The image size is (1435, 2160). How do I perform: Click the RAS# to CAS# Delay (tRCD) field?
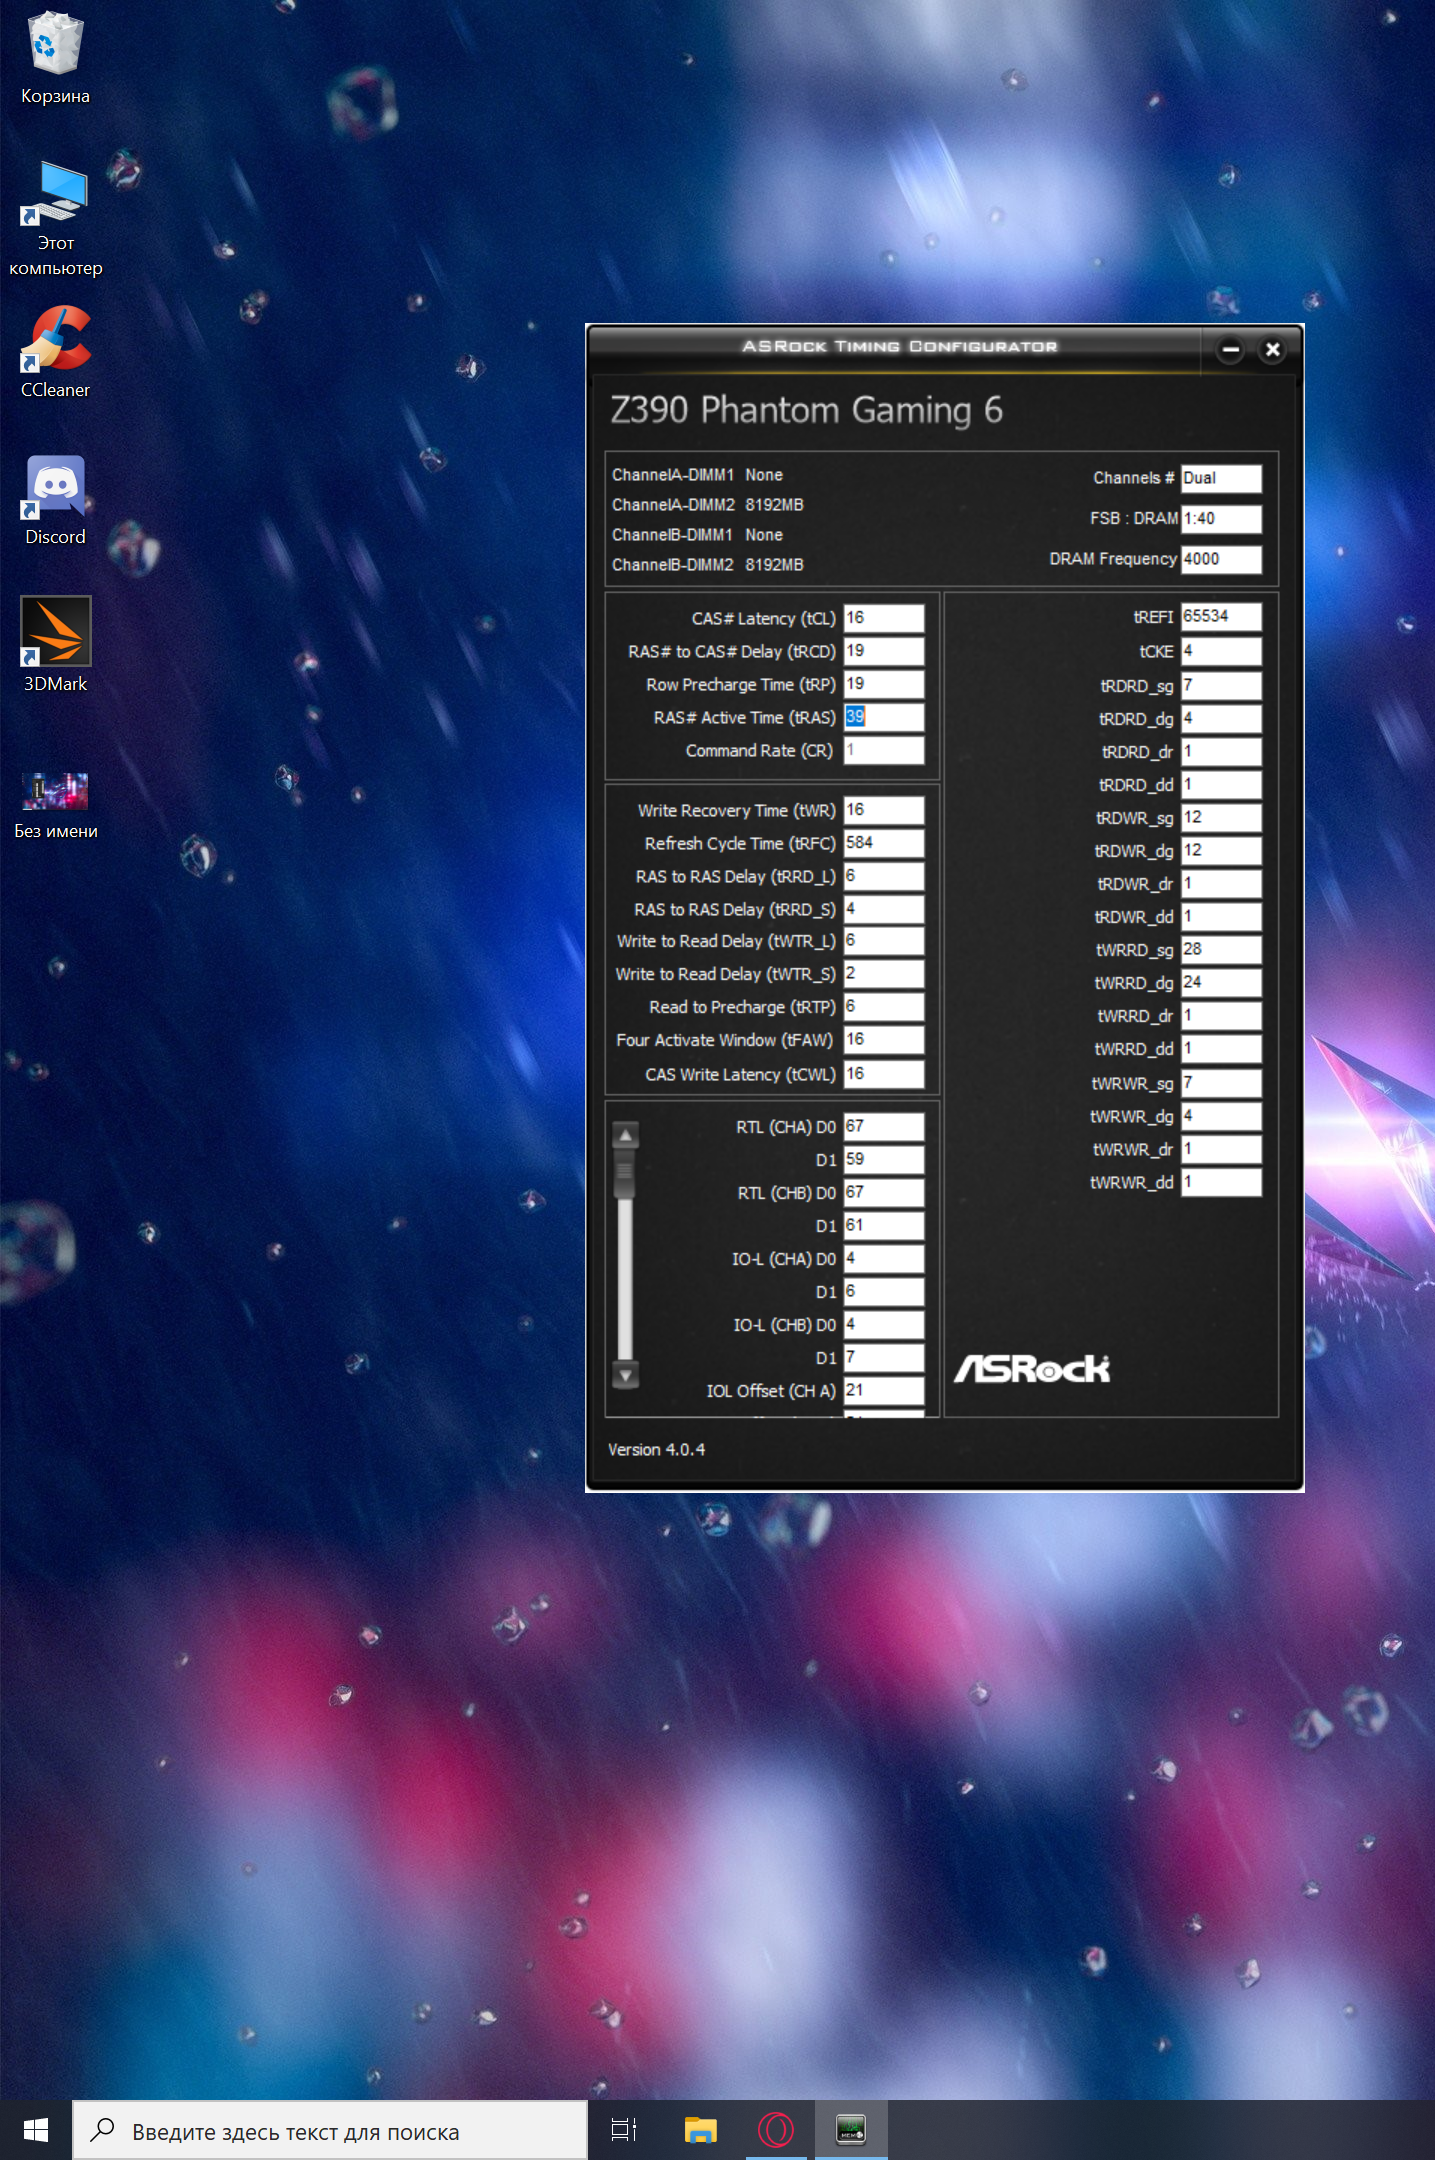coord(883,651)
